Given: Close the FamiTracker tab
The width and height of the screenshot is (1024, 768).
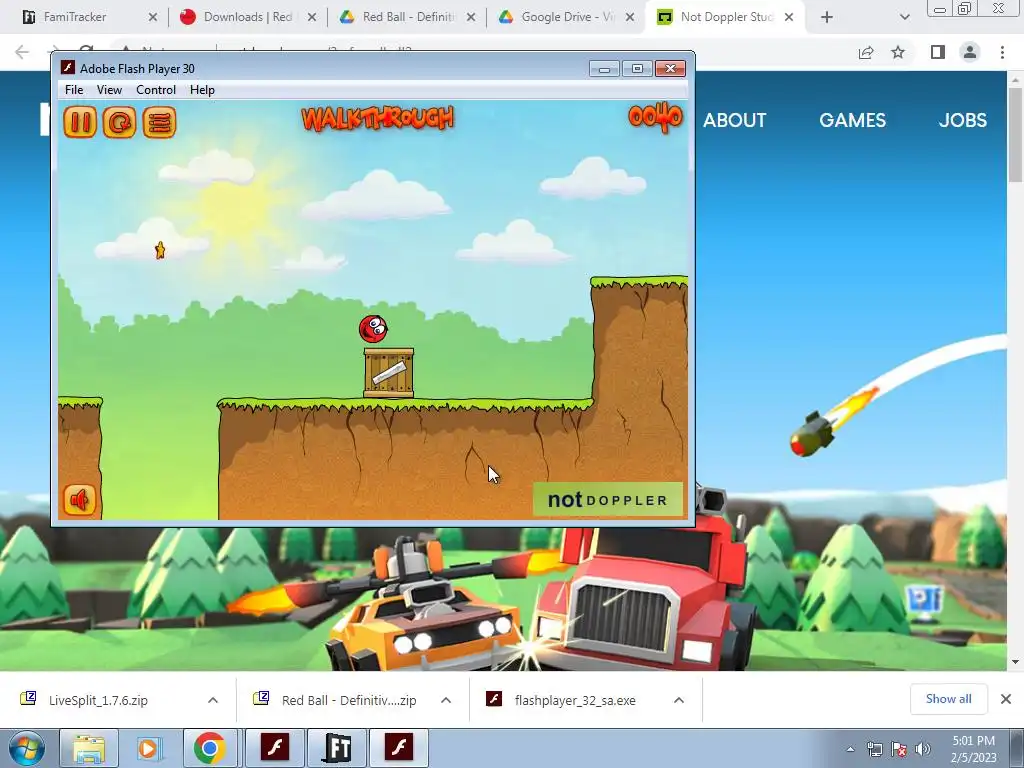Looking at the screenshot, I should coord(153,17).
